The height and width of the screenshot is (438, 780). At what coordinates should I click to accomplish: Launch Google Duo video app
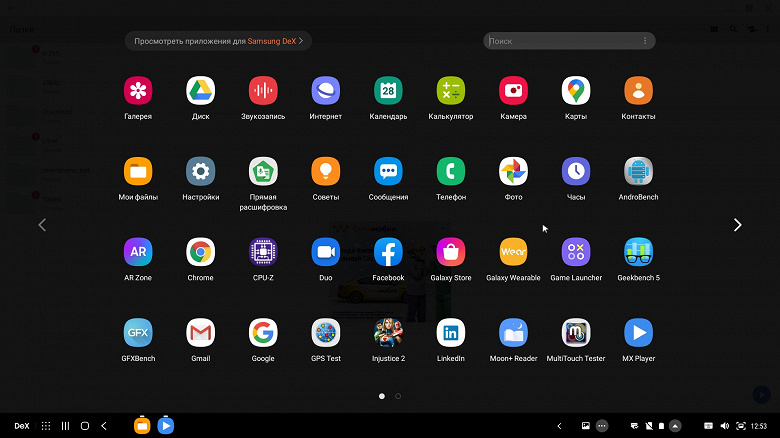326,252
